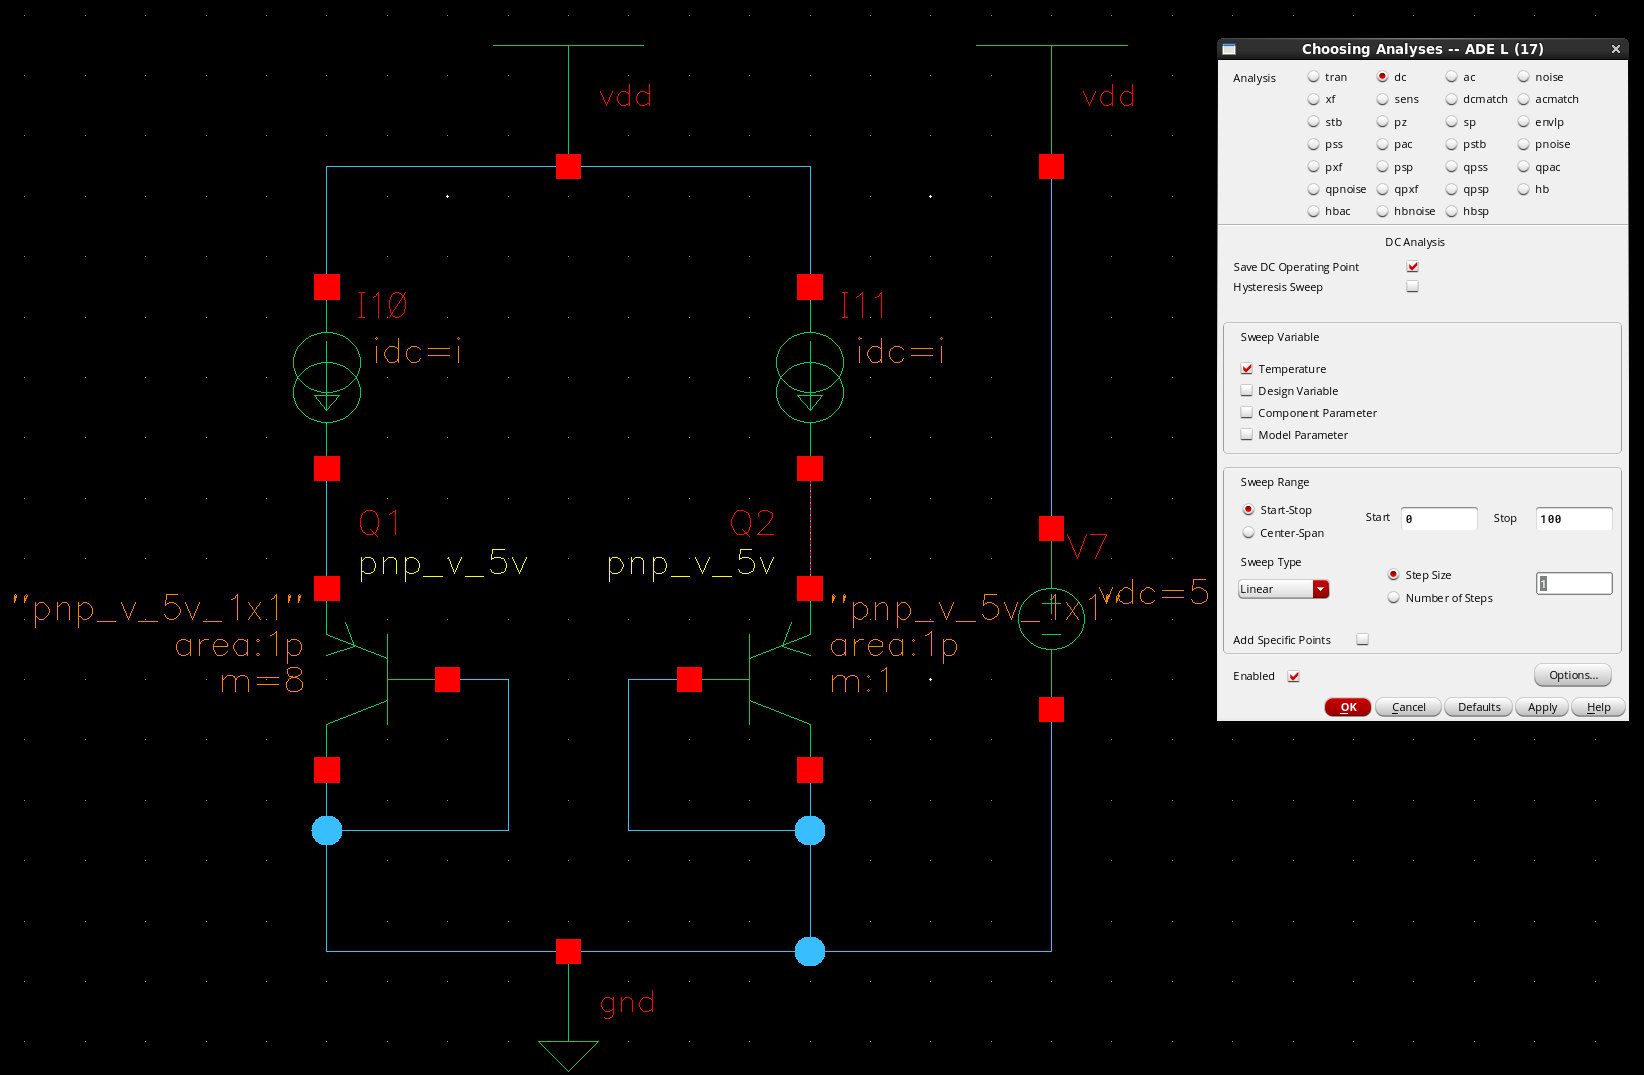
Task: Check Model Parameter sweep option
Action: click(1246, 434)
